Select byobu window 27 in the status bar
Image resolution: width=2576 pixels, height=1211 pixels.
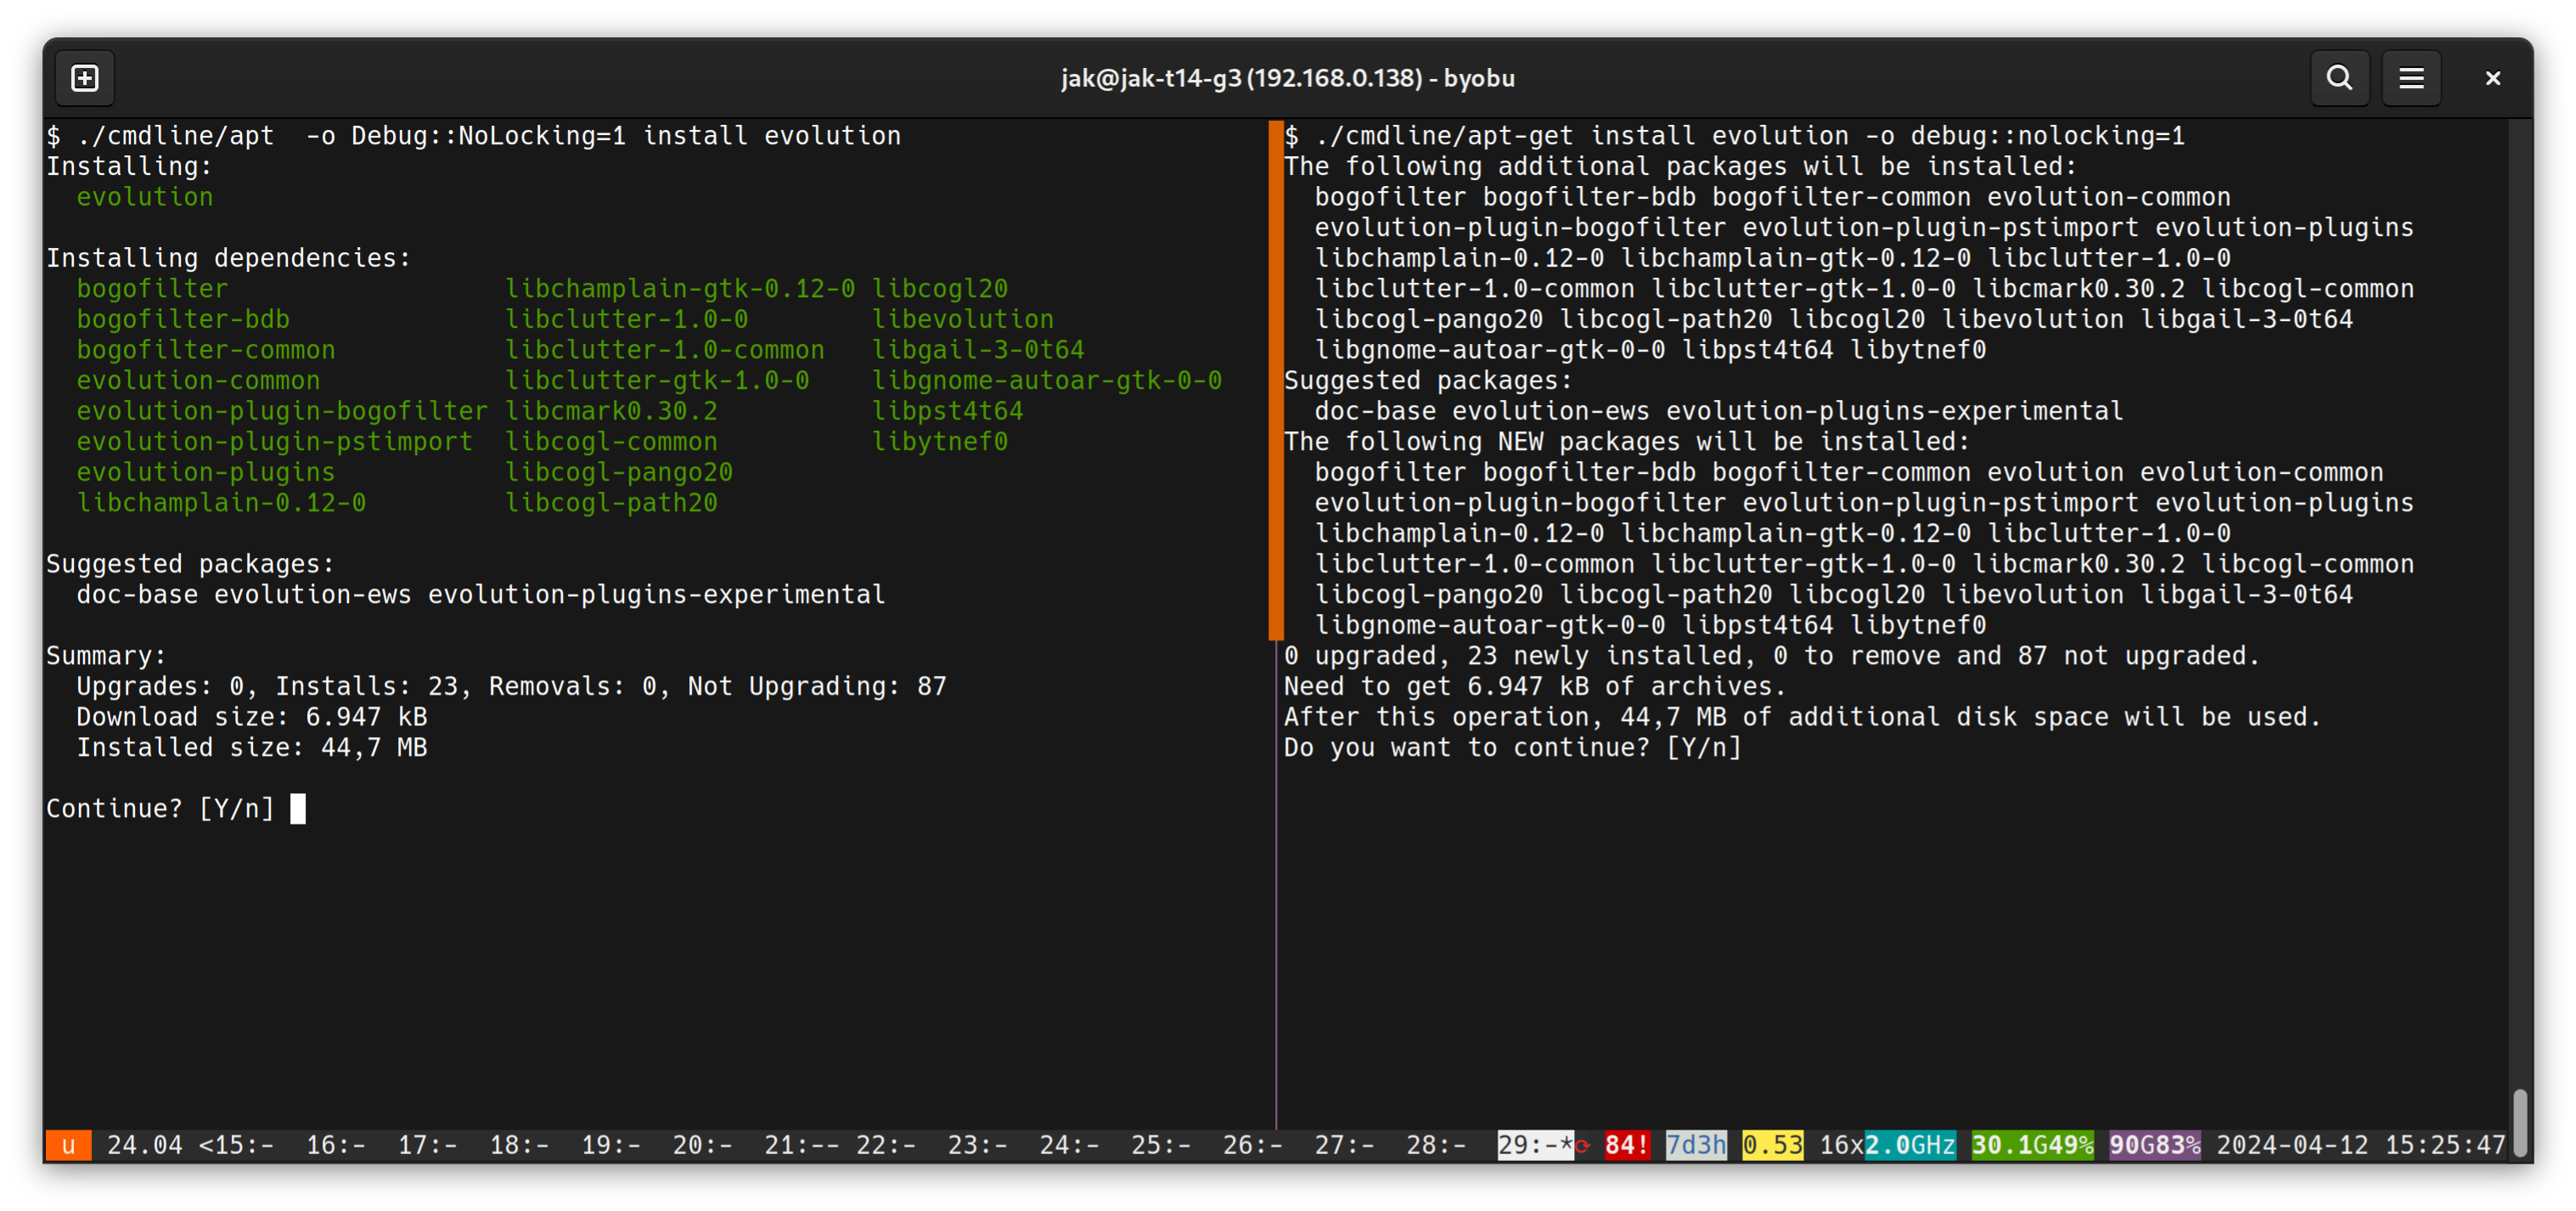pyautogui.click(x=1344, y=1145)
